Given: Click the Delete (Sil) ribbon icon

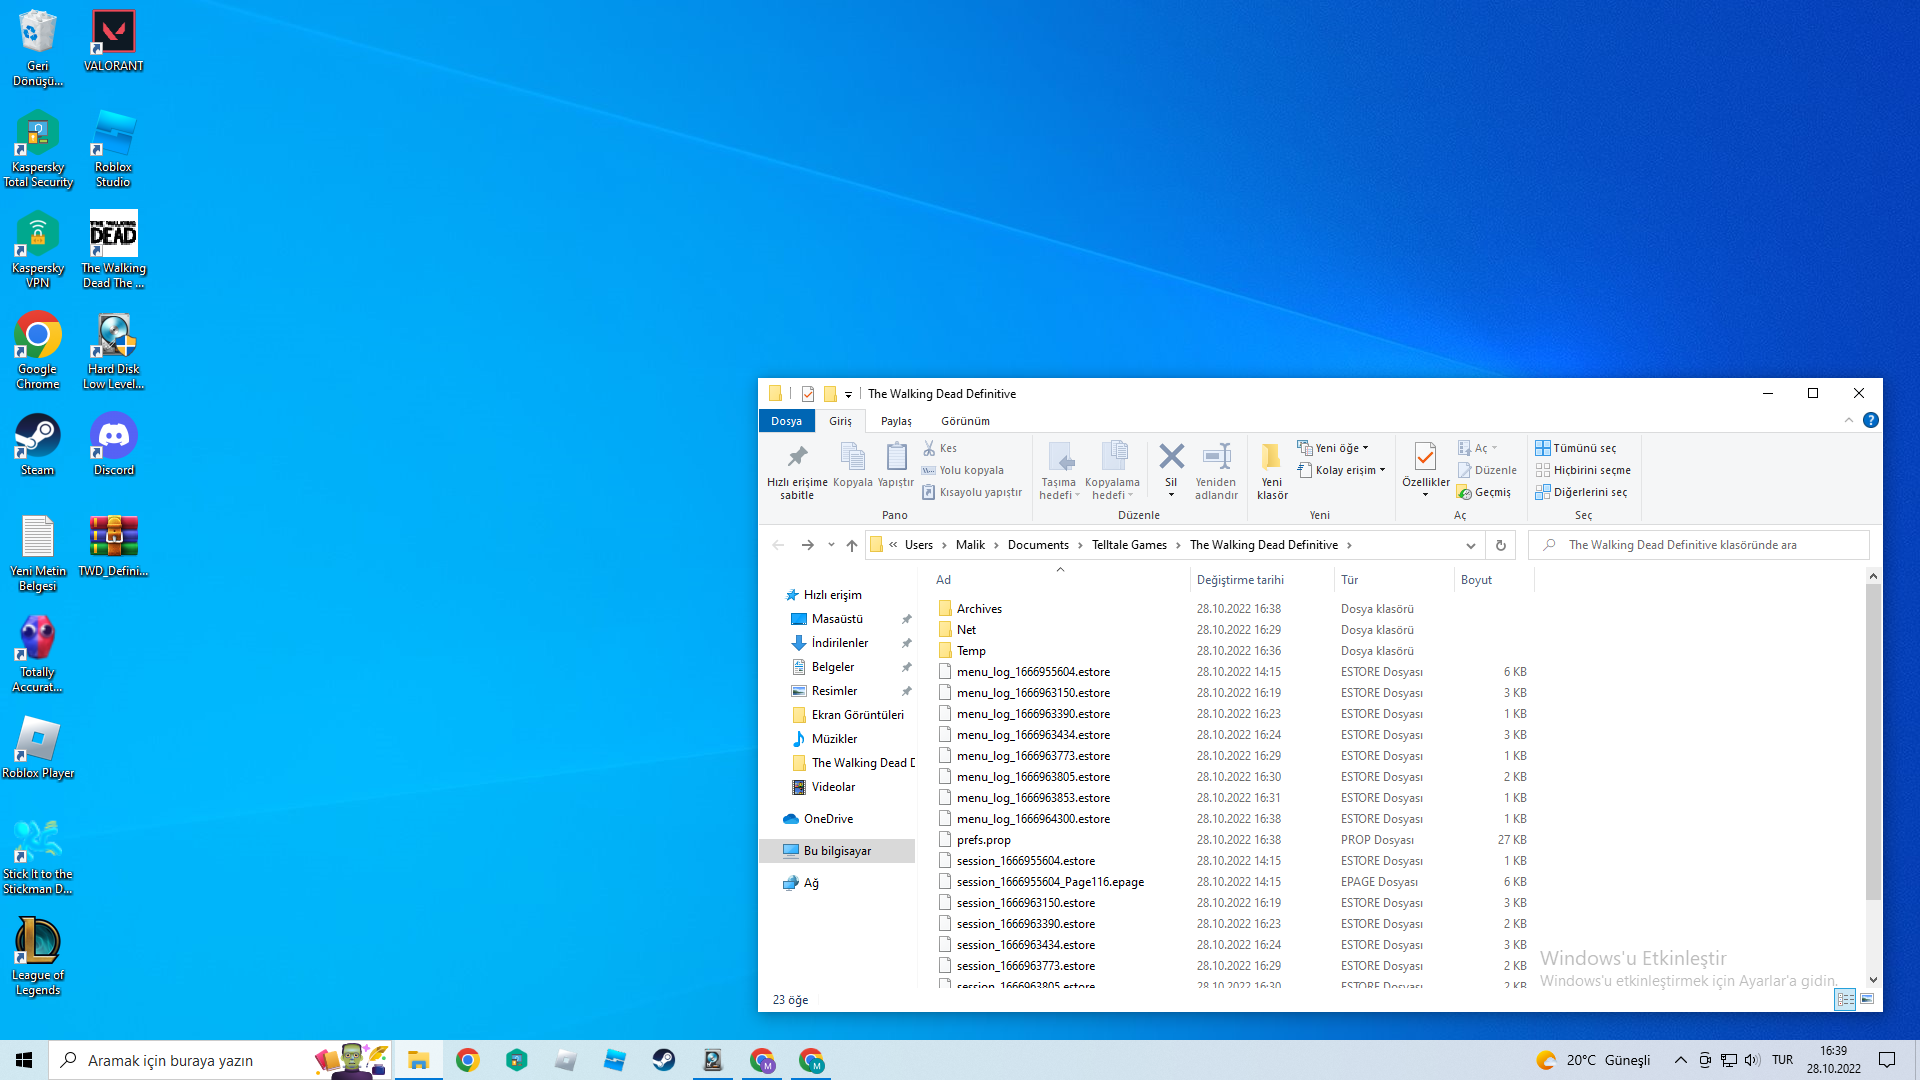Looking at the screenshot, I should click(1171, 458).
